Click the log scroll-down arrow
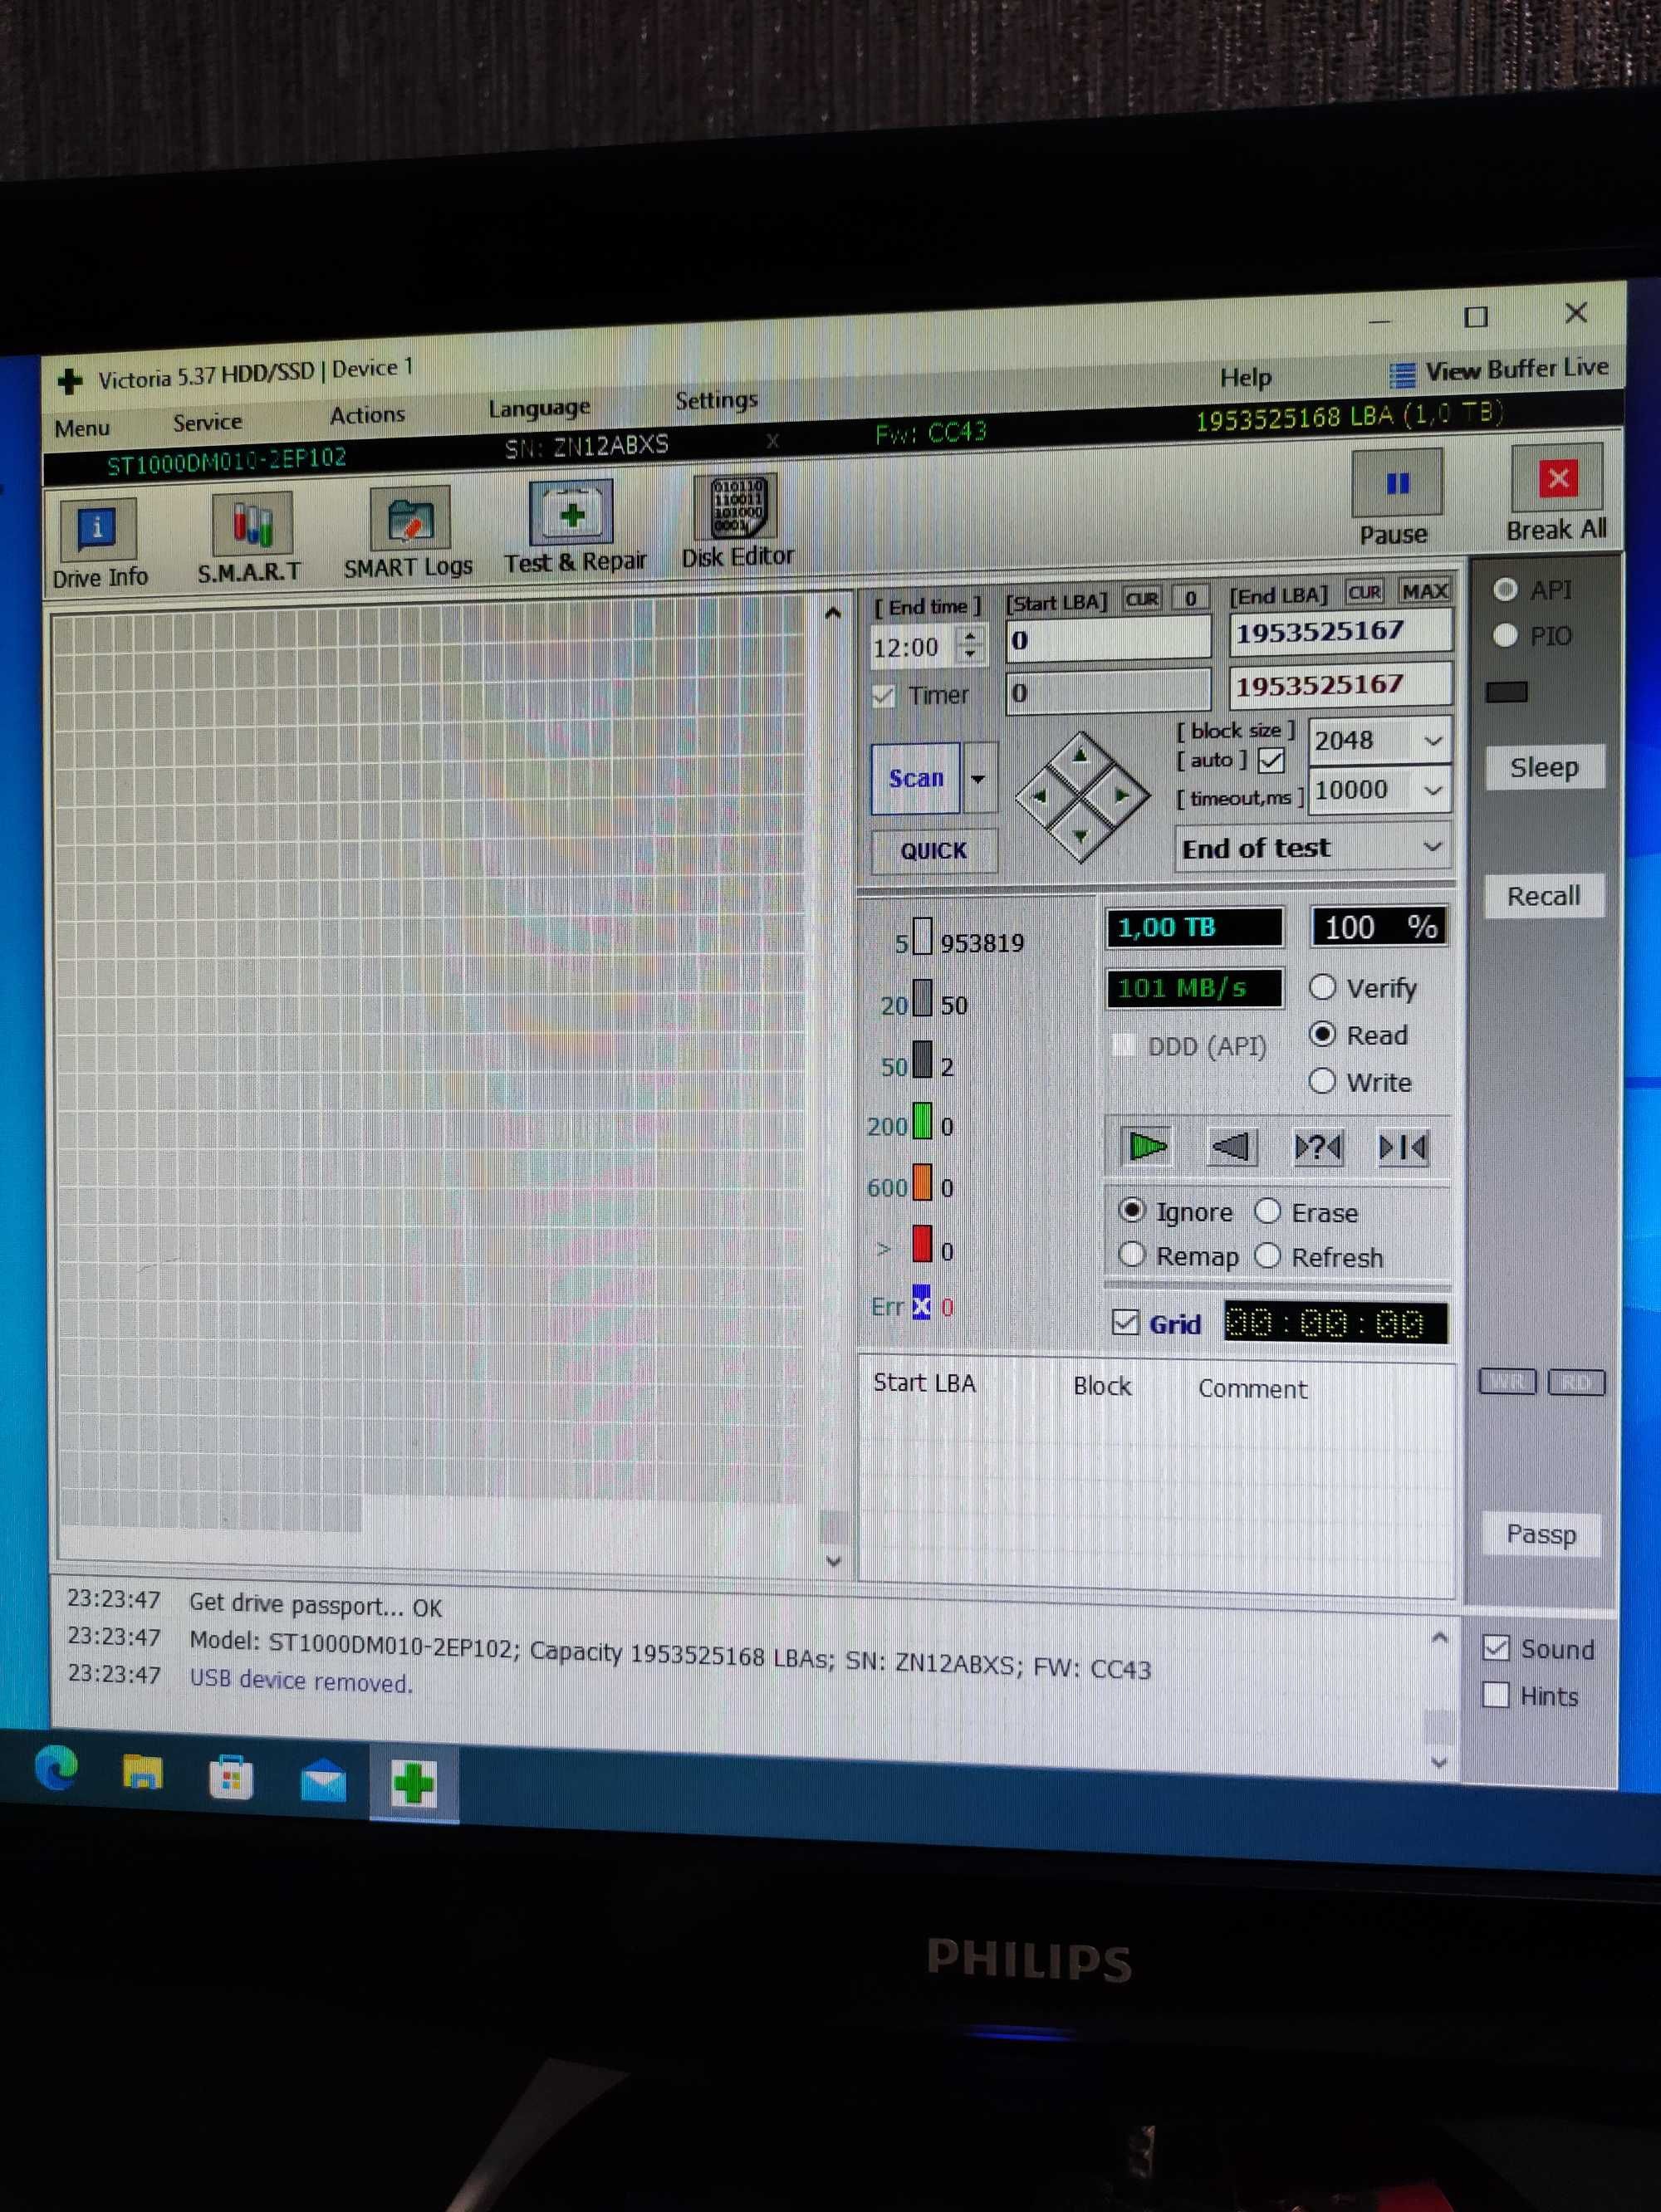This screenshot has height=2212, width=1661. (1439, 1763)
